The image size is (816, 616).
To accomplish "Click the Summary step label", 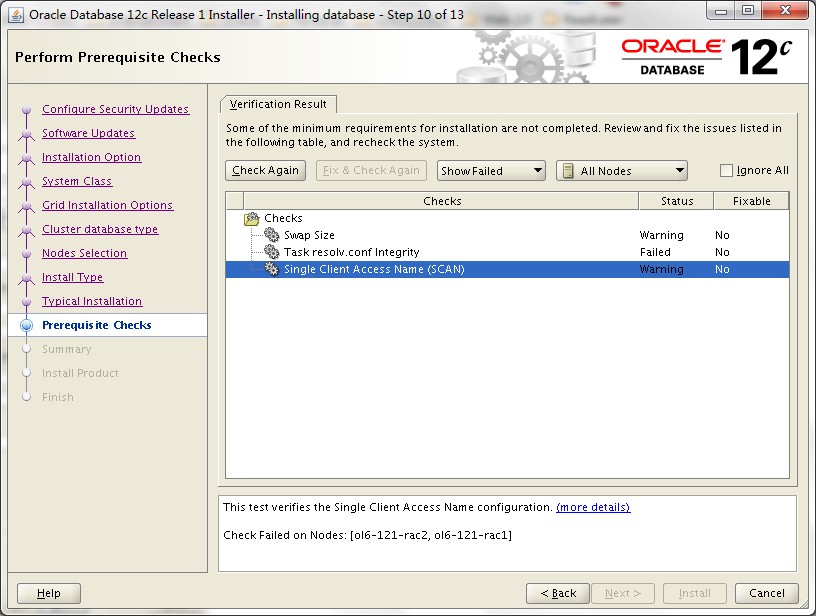I will 67,349.
